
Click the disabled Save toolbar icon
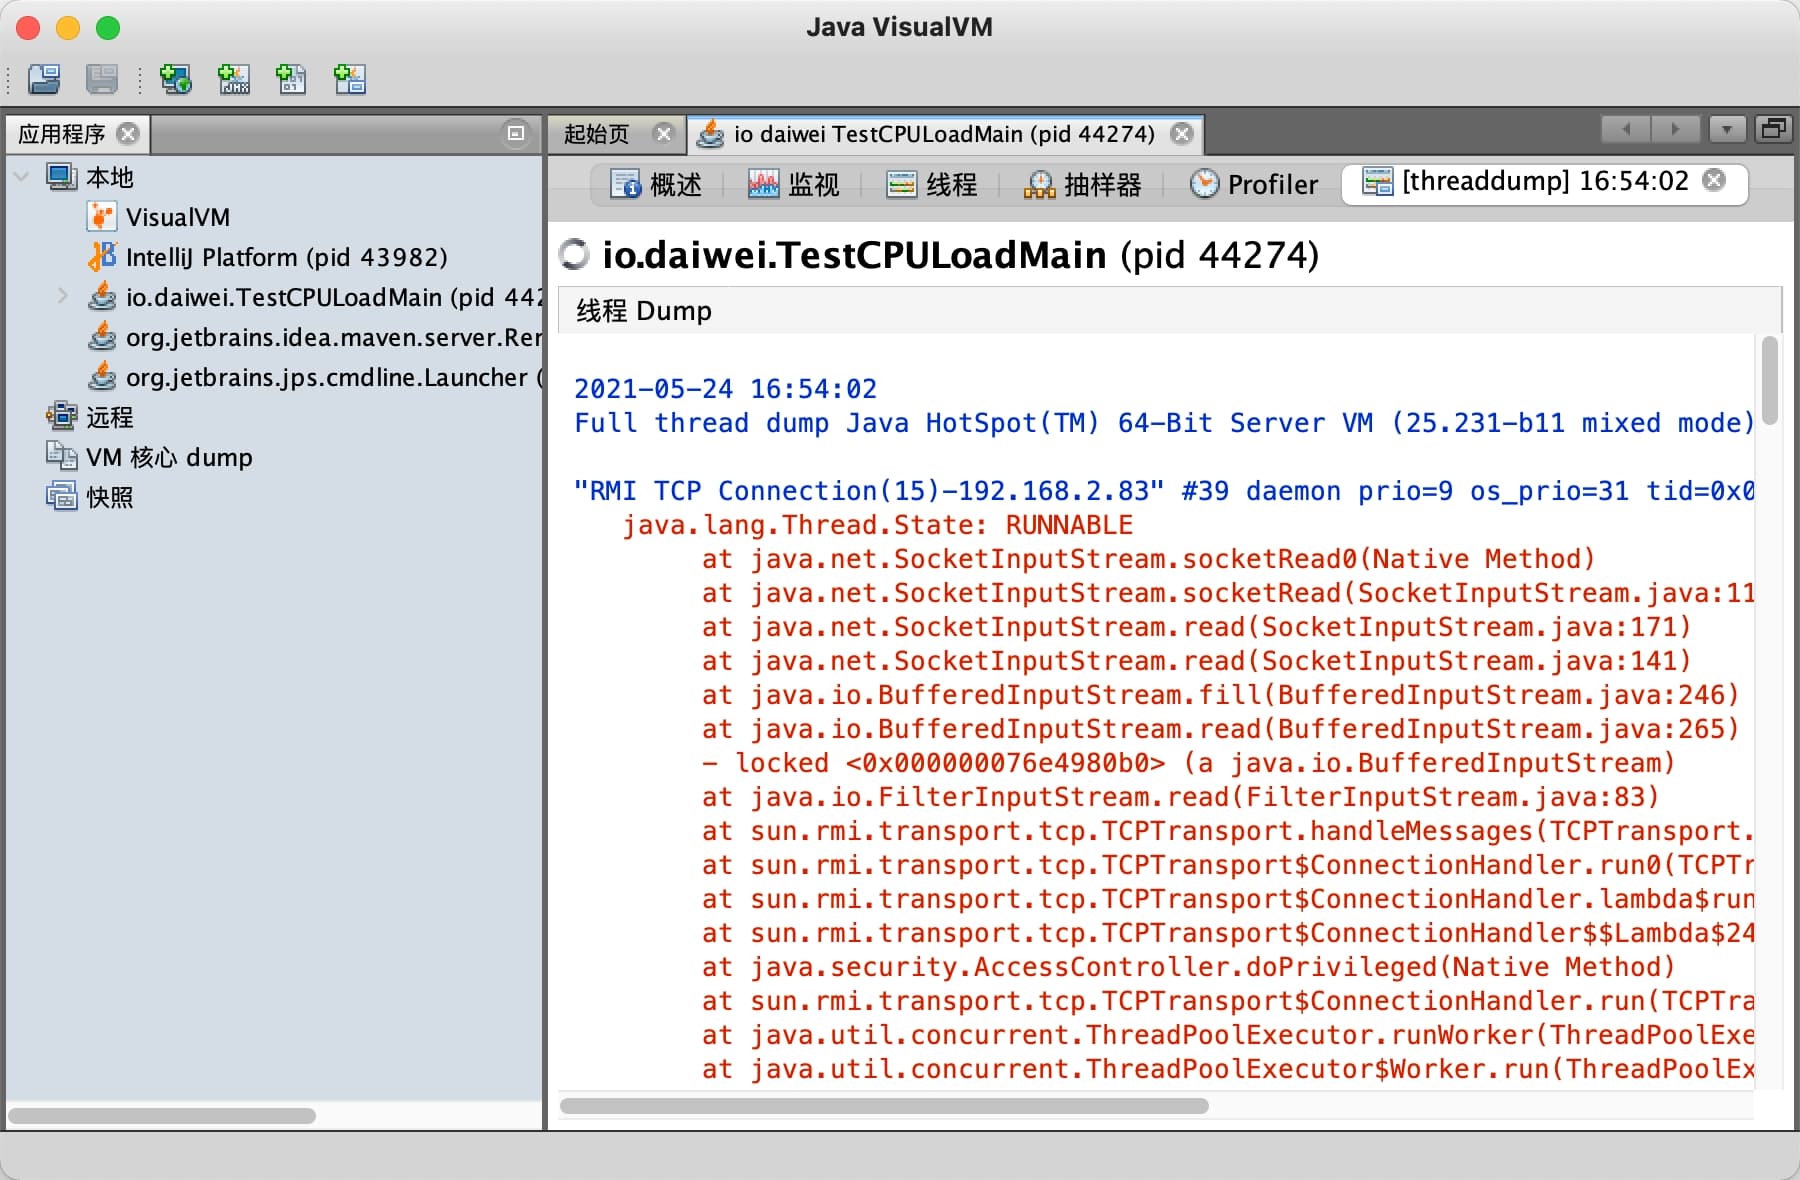click(x=102, y=78)
